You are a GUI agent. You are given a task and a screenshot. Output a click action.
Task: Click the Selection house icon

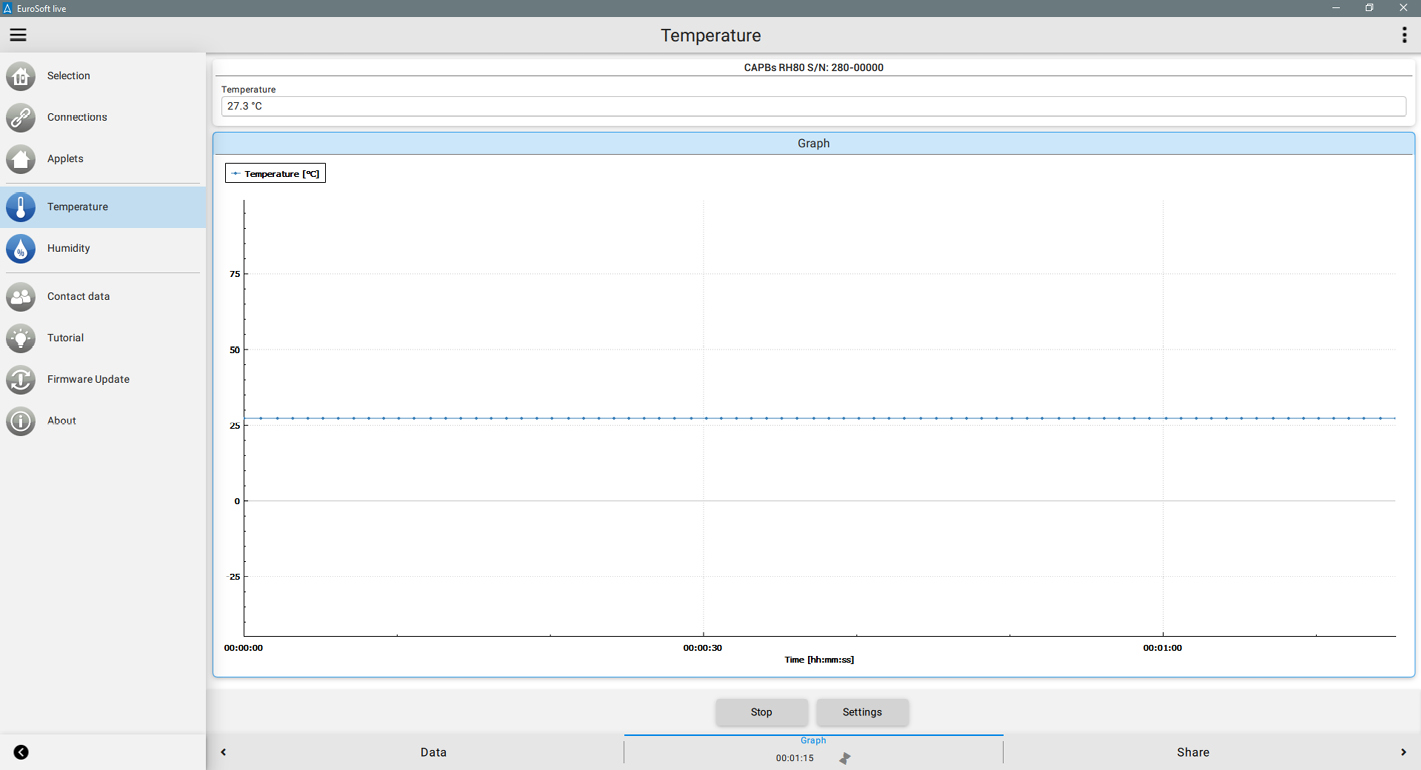point(21,76)
